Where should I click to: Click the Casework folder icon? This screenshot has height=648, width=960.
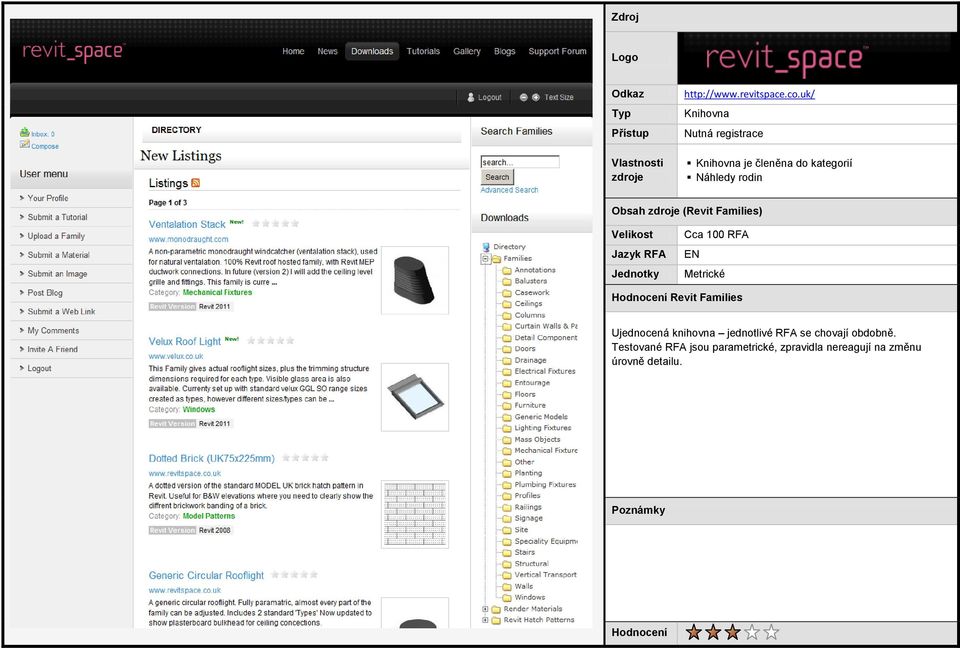[x=506, y=293]
